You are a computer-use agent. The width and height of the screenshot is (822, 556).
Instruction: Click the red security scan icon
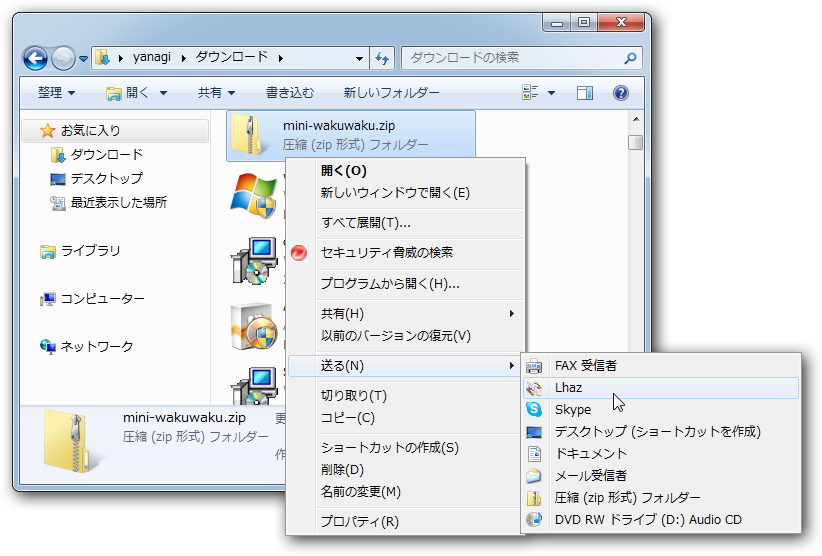coord(299,253)
